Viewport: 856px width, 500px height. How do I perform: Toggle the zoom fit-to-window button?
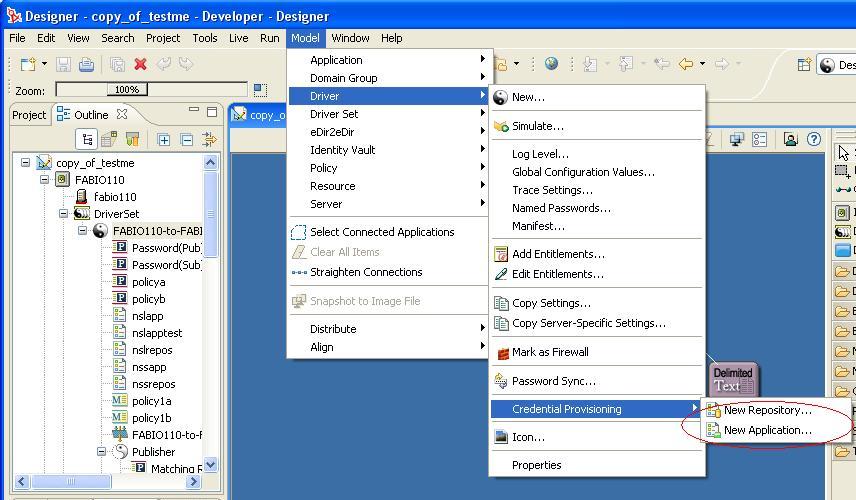(260, 90)
